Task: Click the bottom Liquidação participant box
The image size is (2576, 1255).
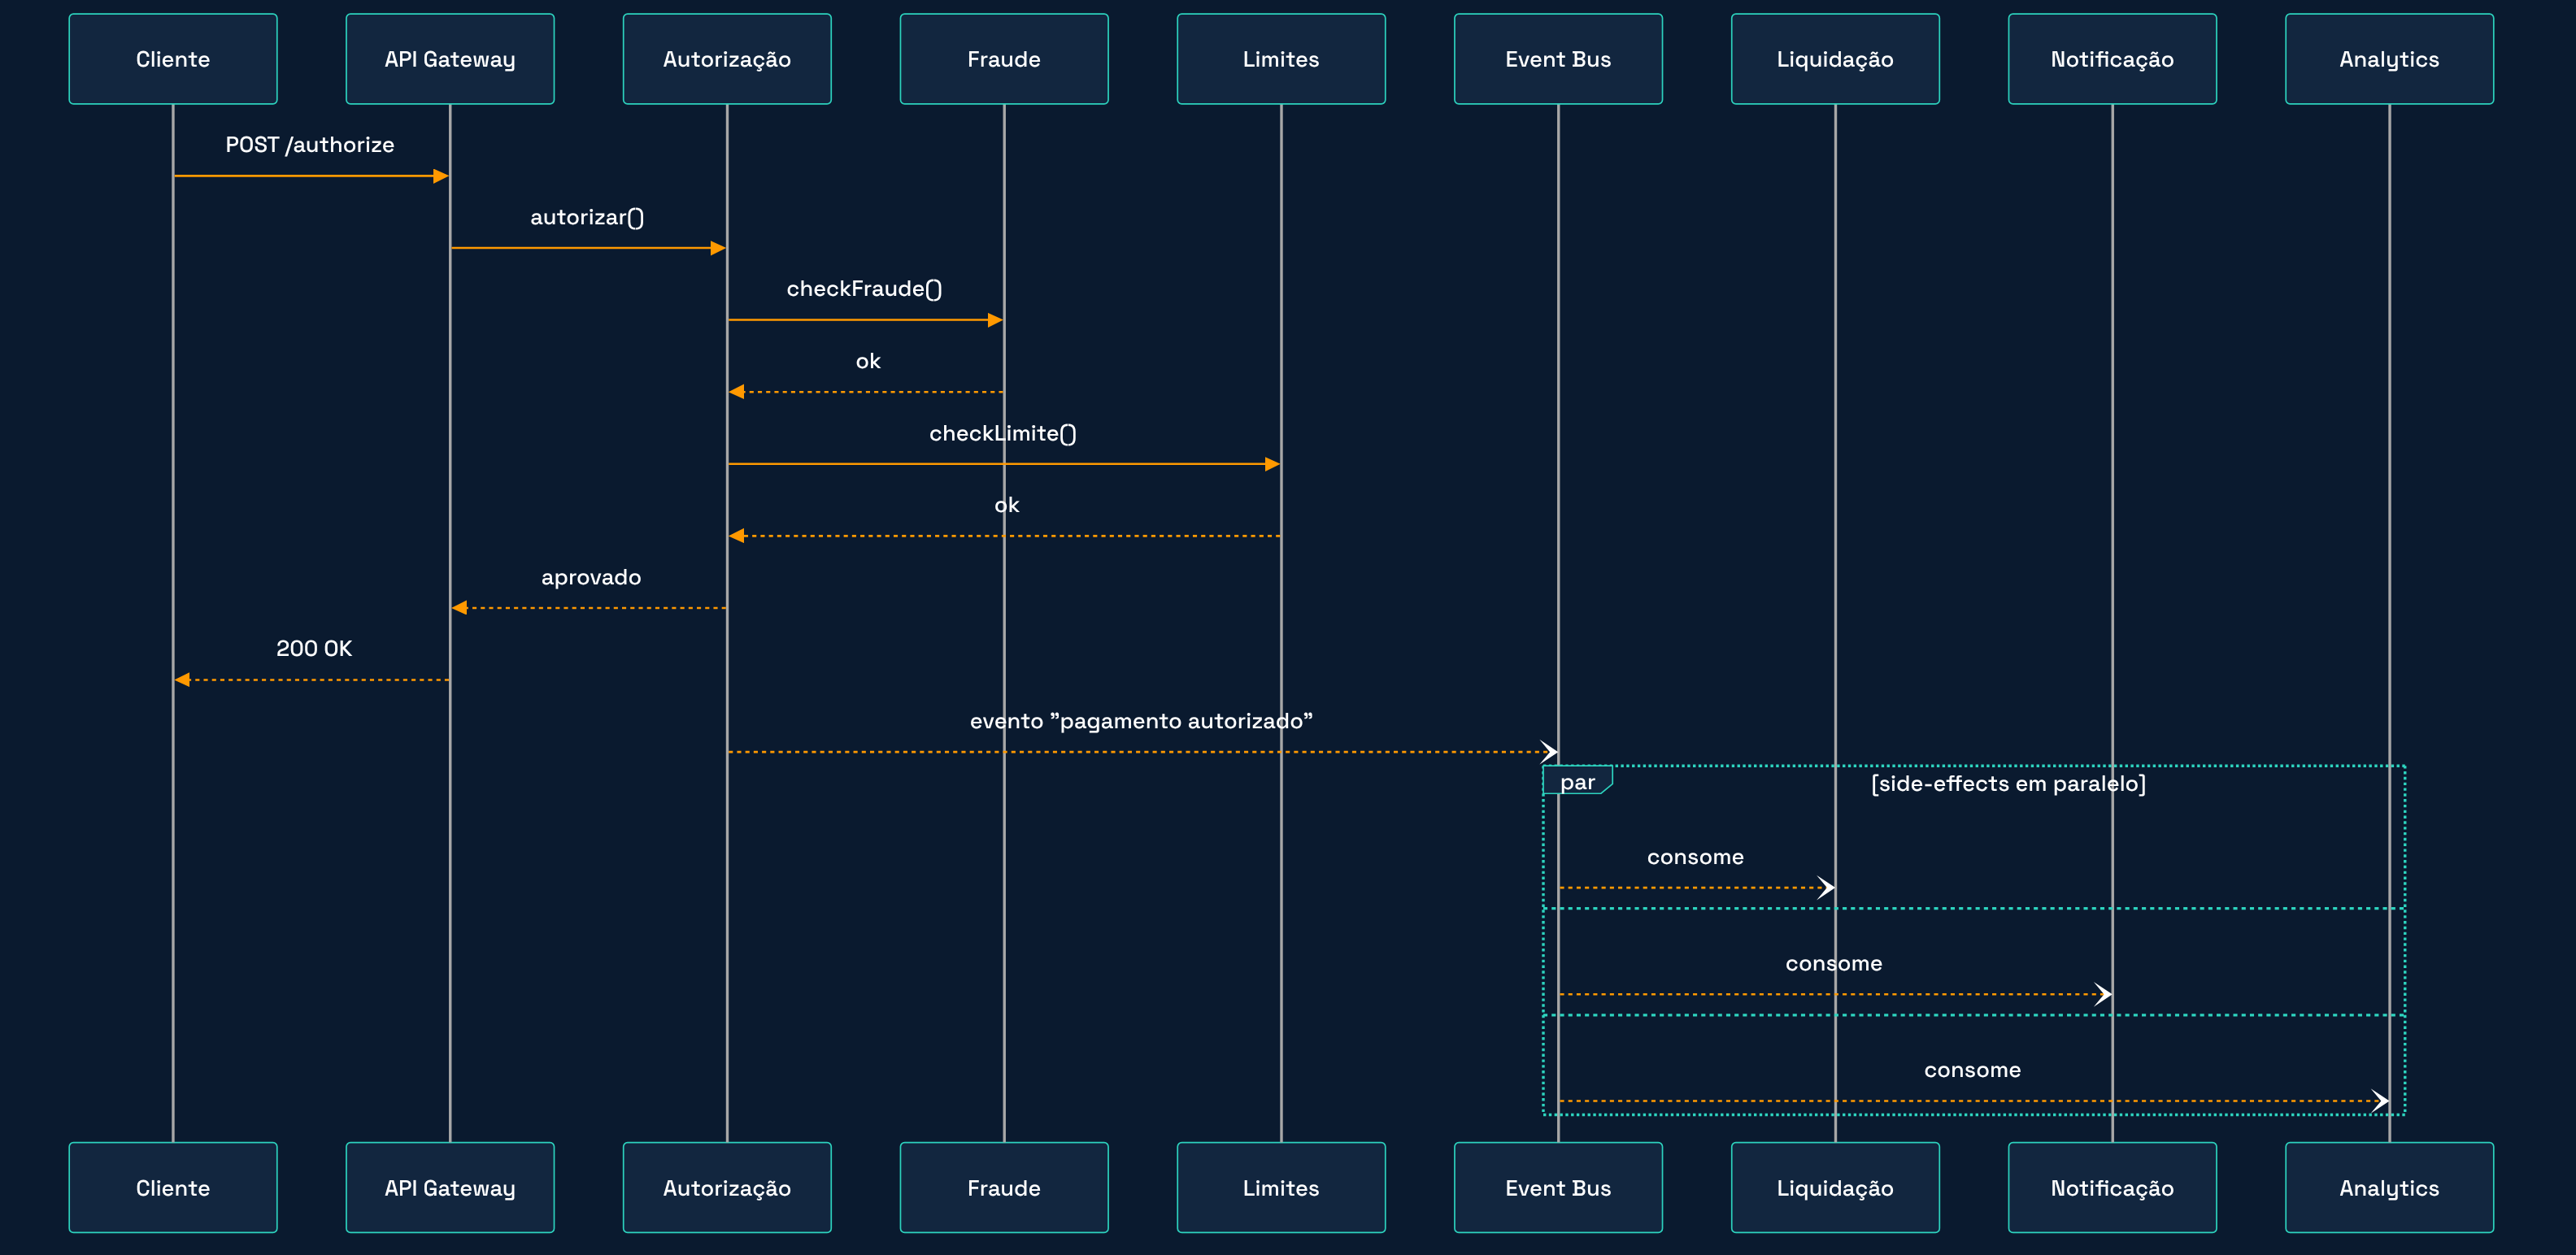Action: [1835, 1187]
